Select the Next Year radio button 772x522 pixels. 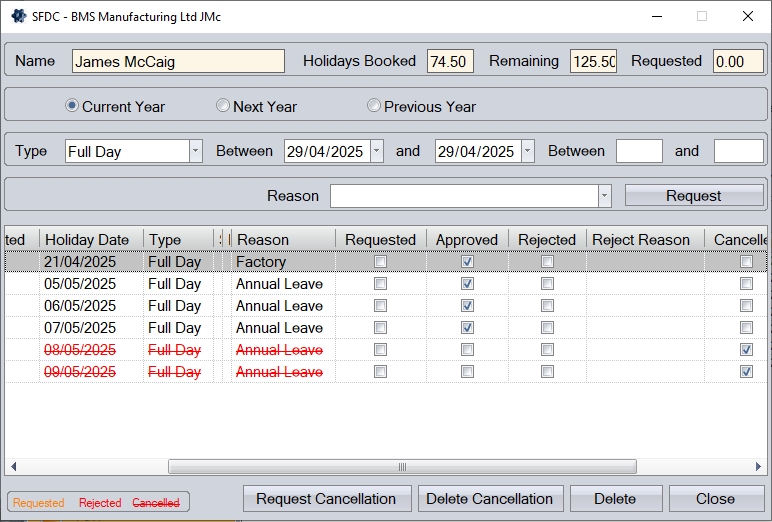tap(223, 106)
